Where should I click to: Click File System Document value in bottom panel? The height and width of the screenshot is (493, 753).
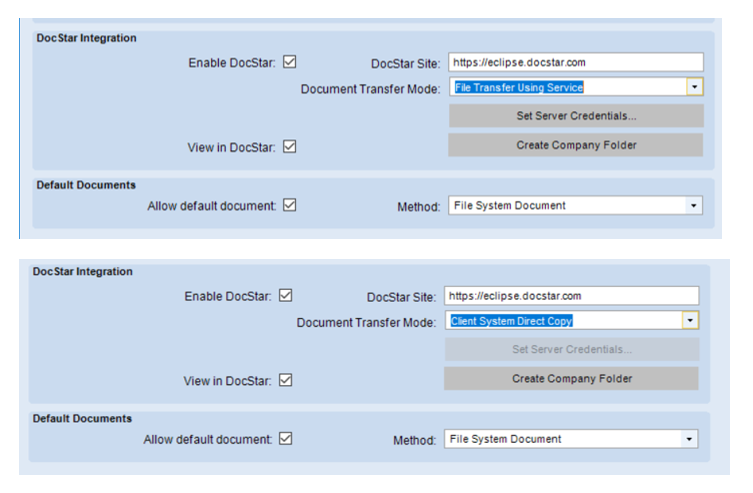pyautogui.click(x=505, y=439)
